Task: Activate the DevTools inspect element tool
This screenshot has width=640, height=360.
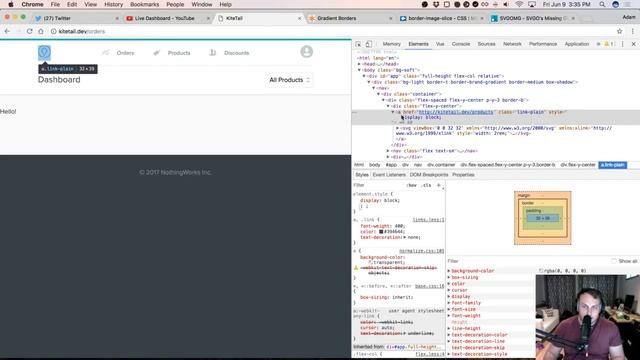Action: [x=358, y=44]
